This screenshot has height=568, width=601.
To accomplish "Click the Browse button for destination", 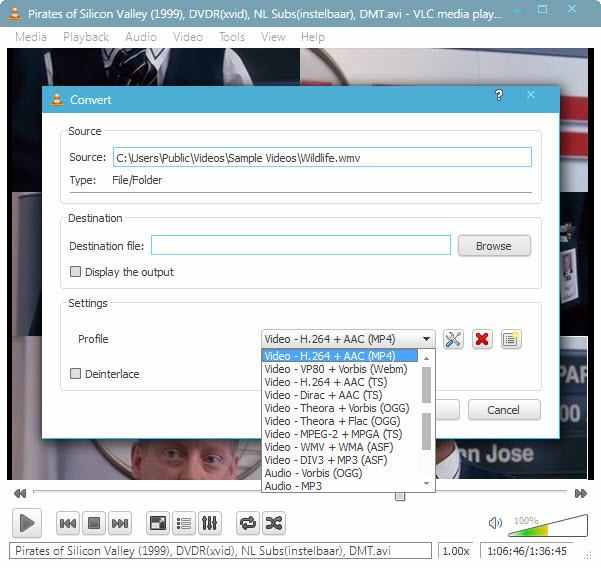I will tap(493, 246).
